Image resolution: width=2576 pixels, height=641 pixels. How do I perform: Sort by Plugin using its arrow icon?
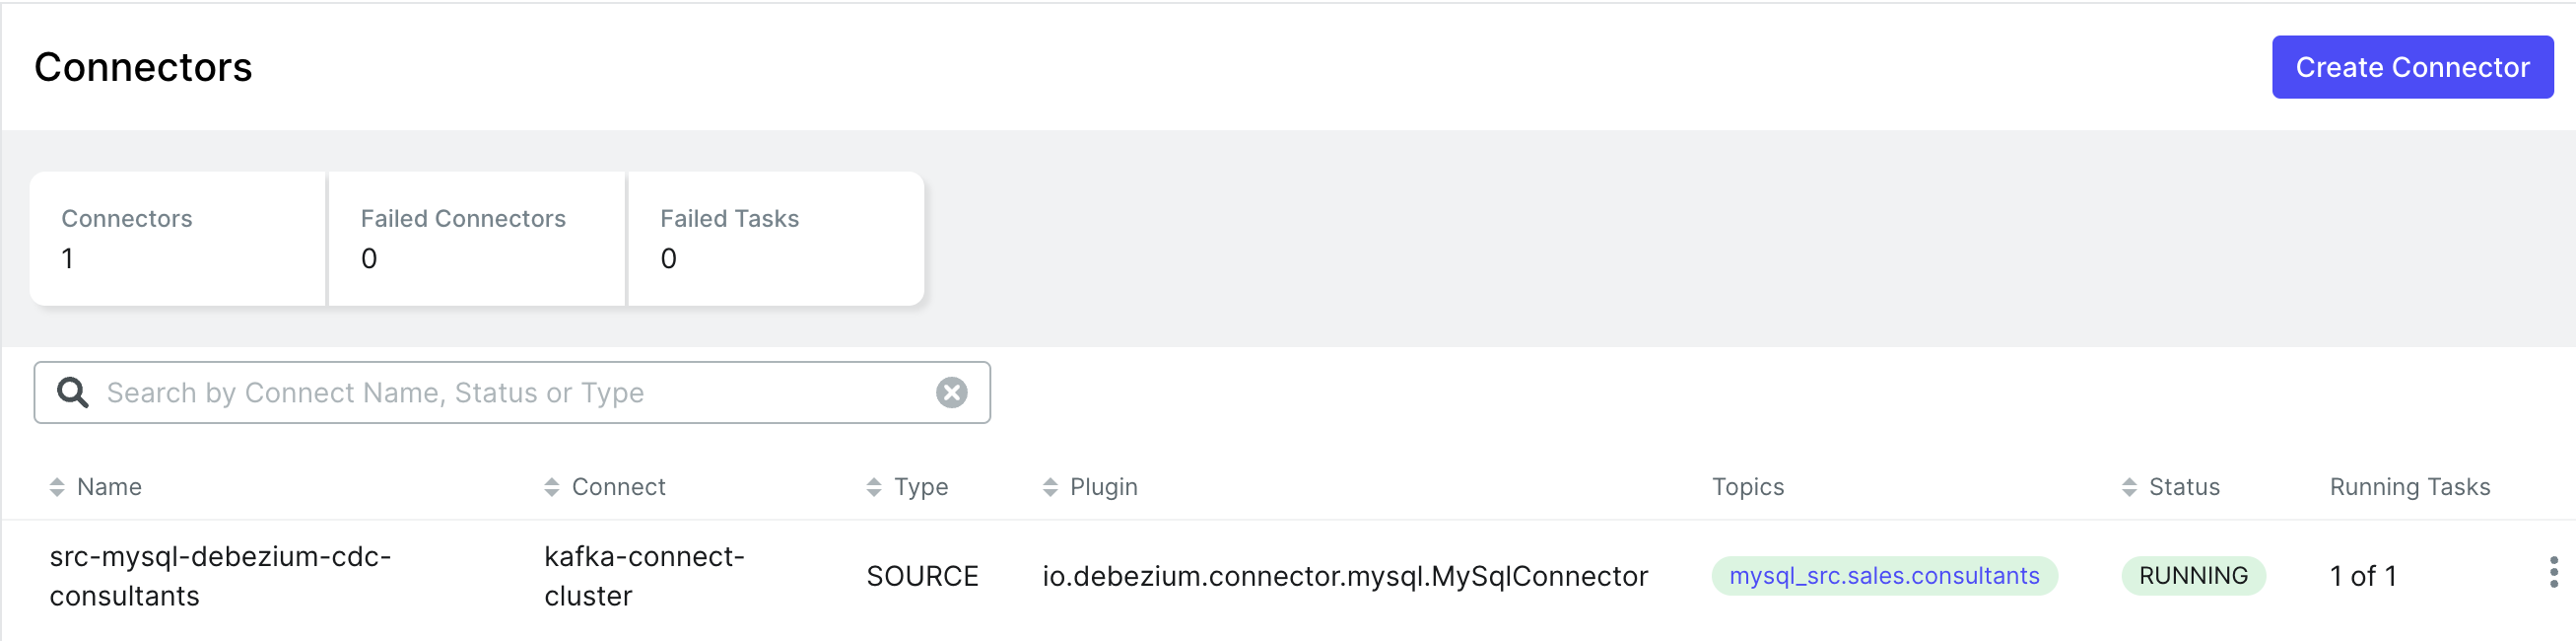tap(1050, 487)
